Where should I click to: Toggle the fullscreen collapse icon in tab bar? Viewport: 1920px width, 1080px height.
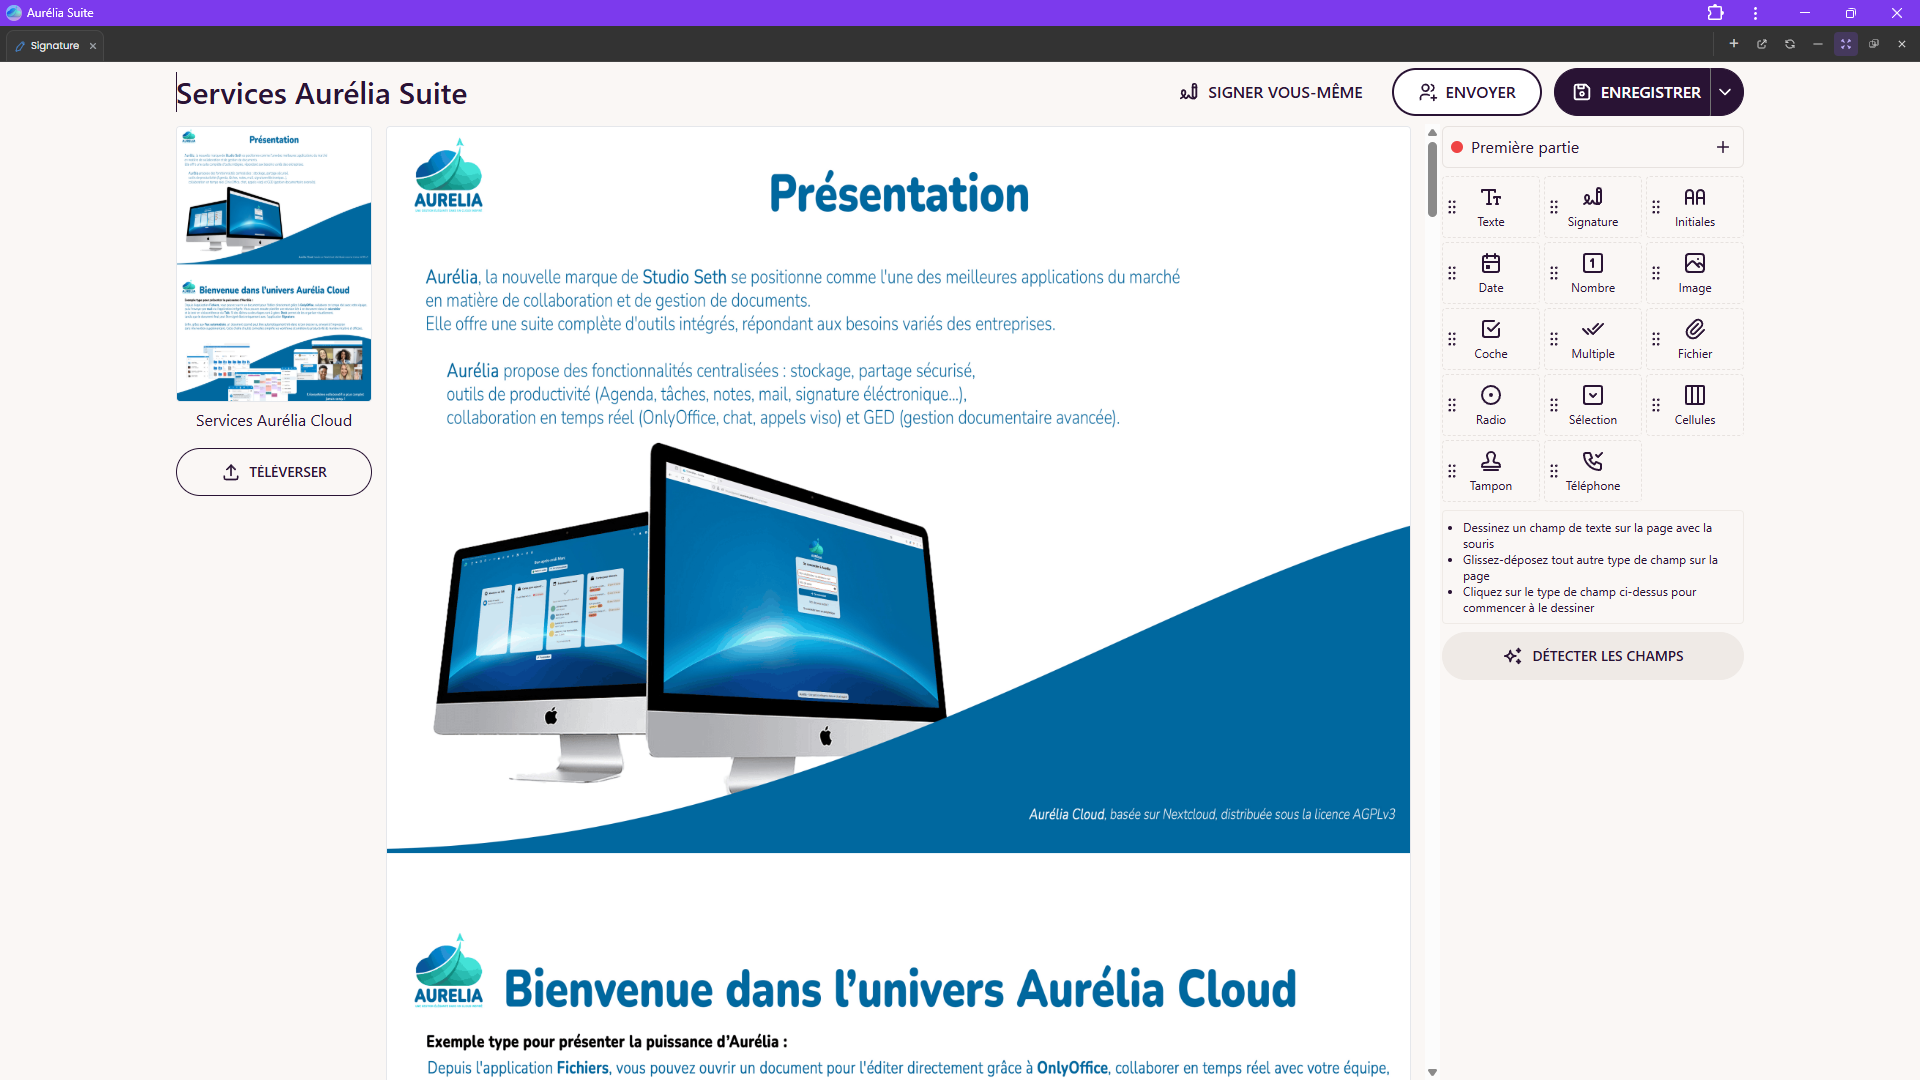[x=1846, y=44]
